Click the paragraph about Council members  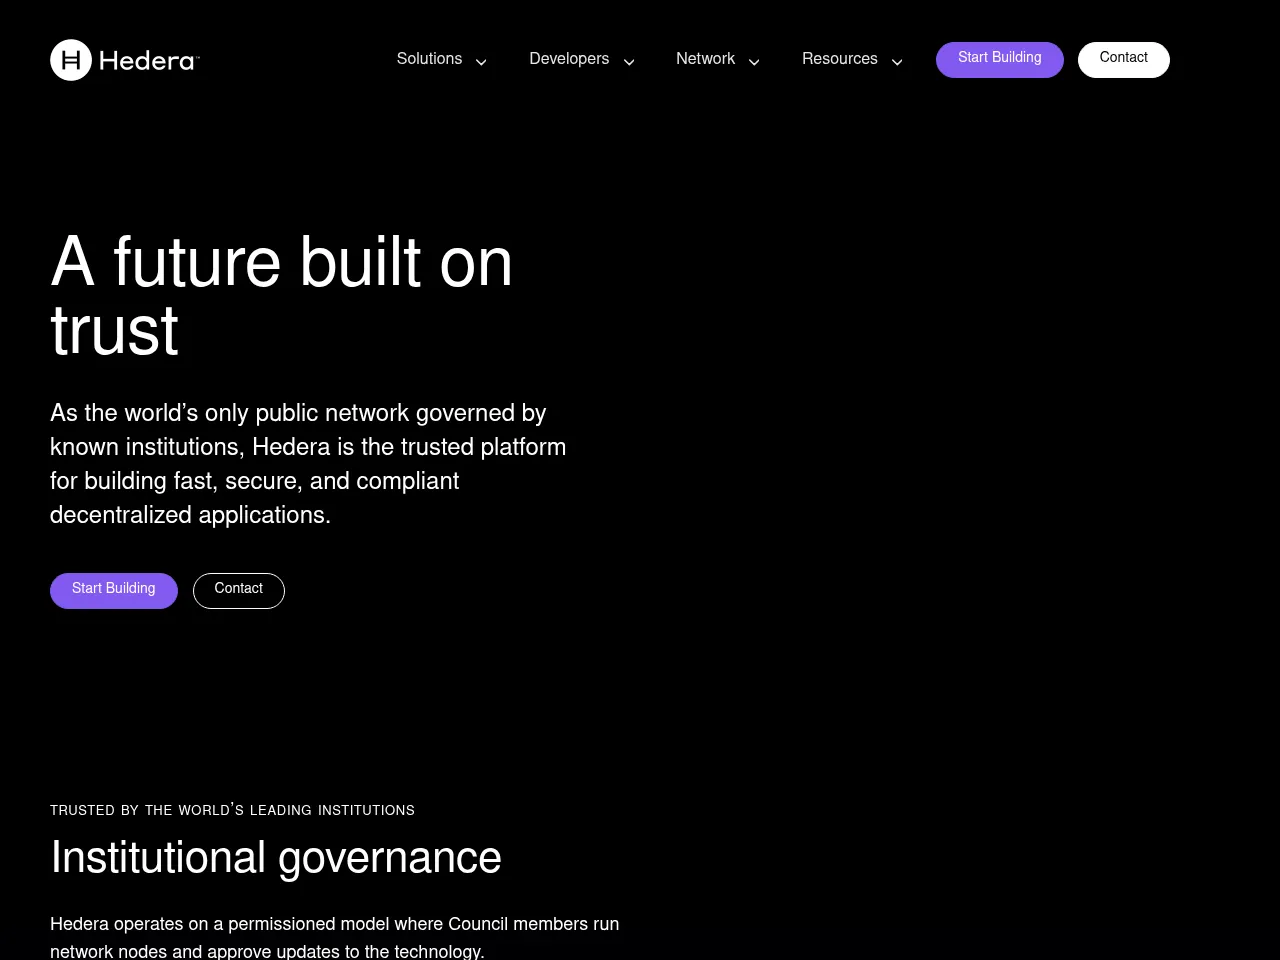pyautogui.click(x=334, y=937)
